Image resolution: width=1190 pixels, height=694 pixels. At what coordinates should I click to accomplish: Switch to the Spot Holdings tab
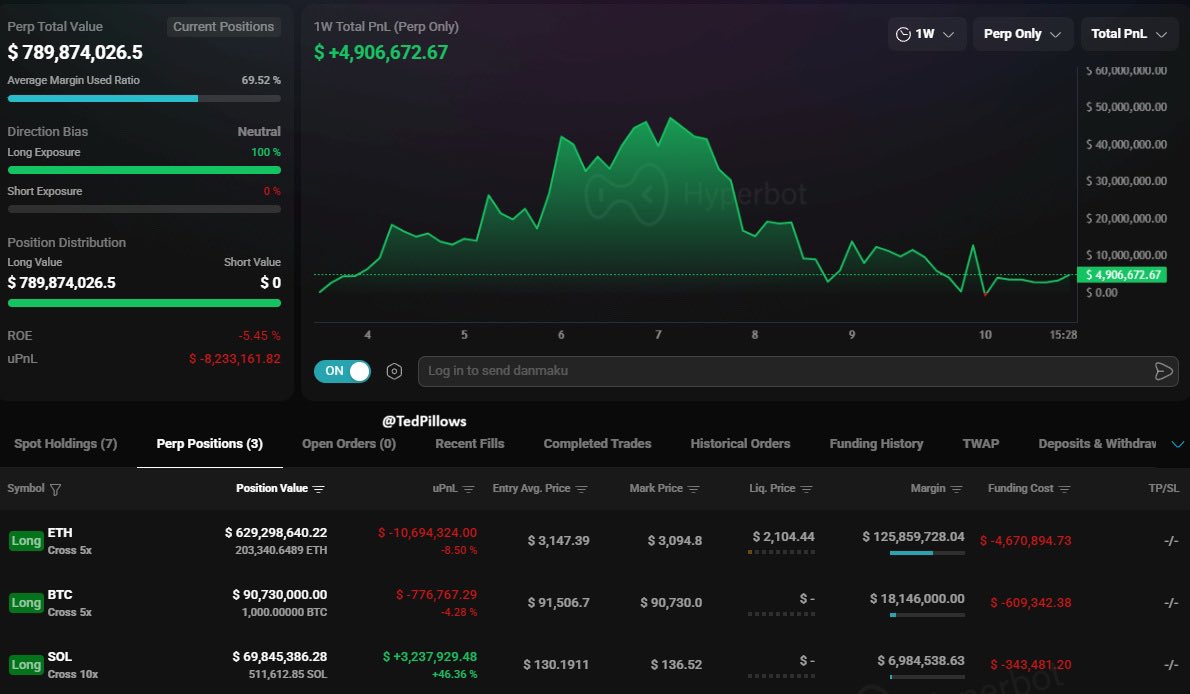coord(64,443)
